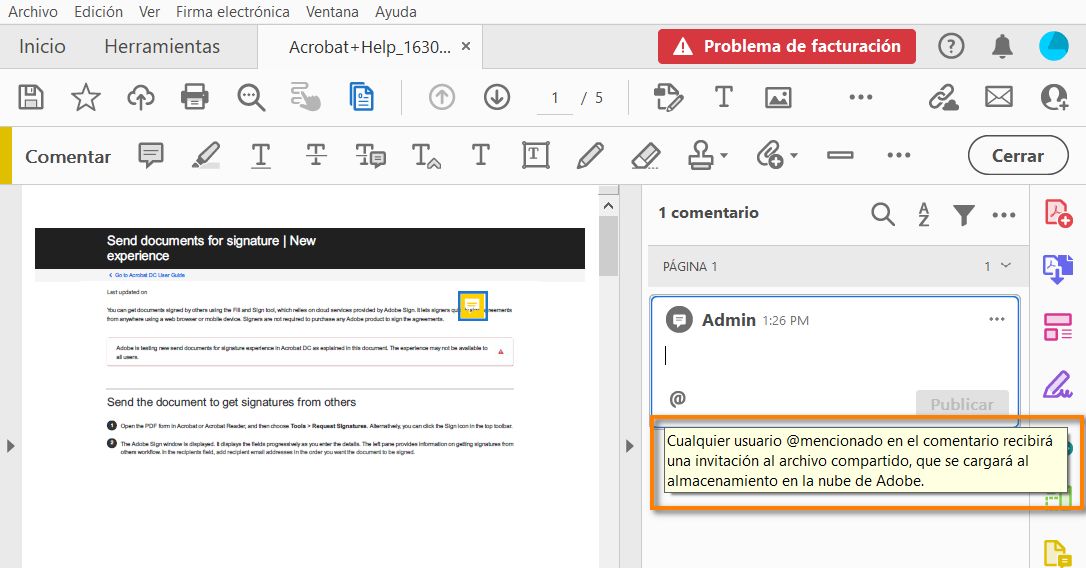
Task: Send file by email envelope icon
Action: tap(999, 98)
